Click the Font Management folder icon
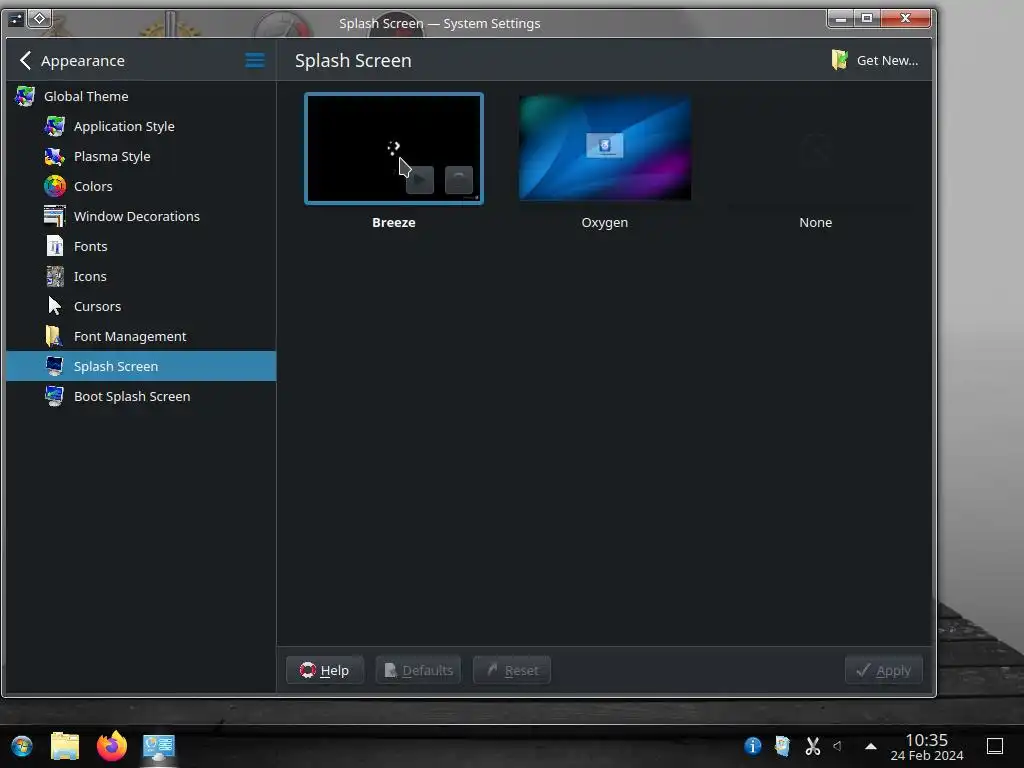 (x=55, y=336)
